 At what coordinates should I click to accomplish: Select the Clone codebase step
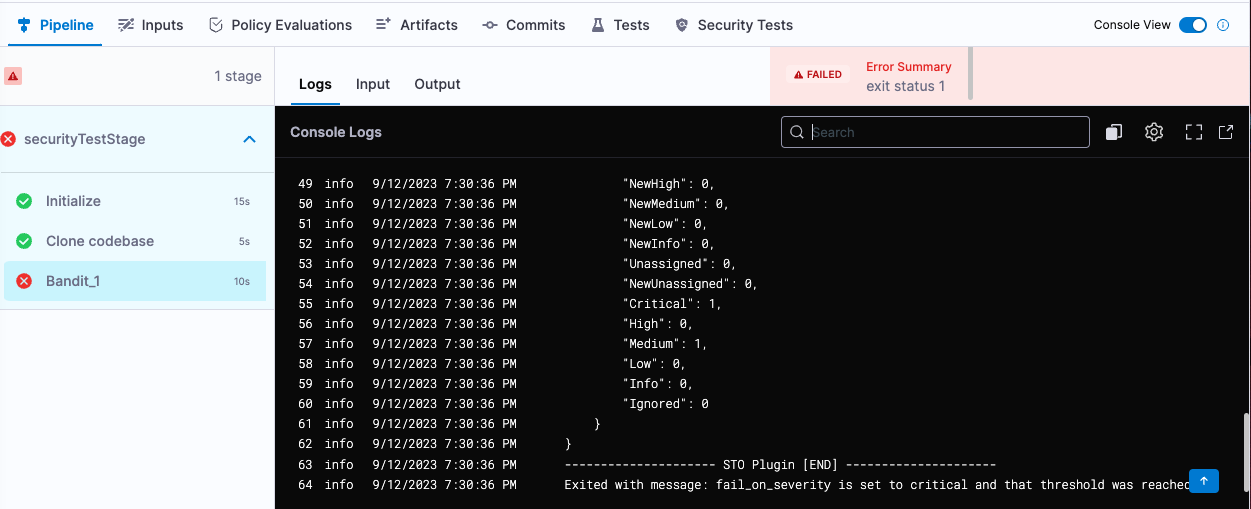(x=100, y=241)
